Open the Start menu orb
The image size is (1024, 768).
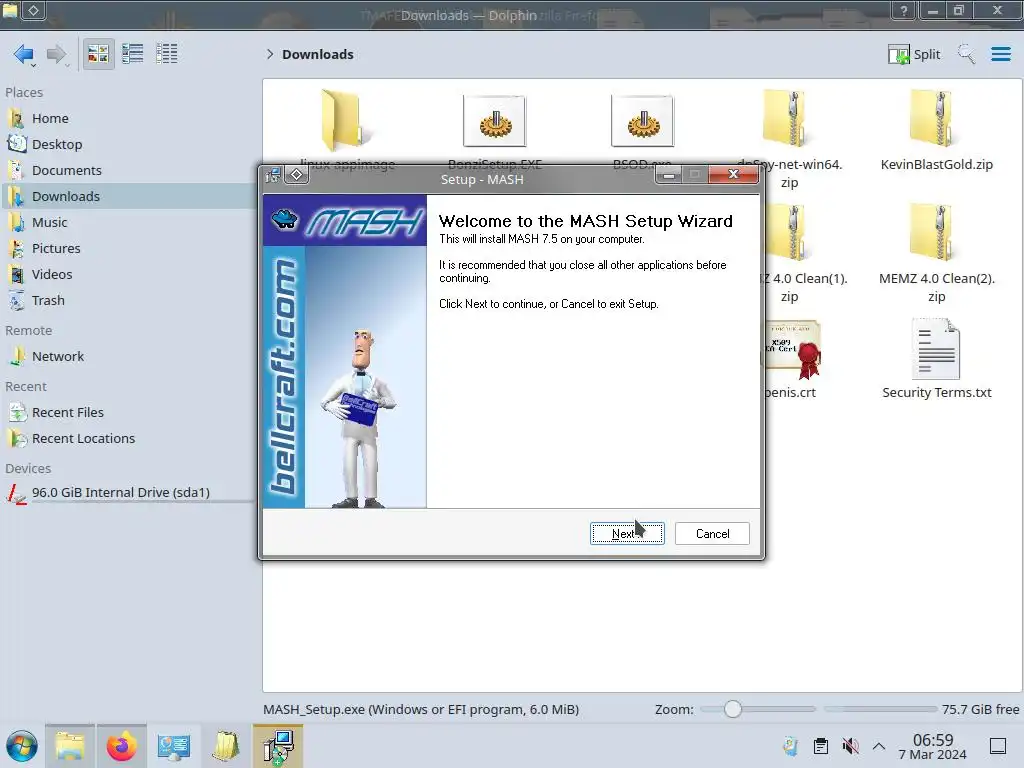[x=22, y=746]
